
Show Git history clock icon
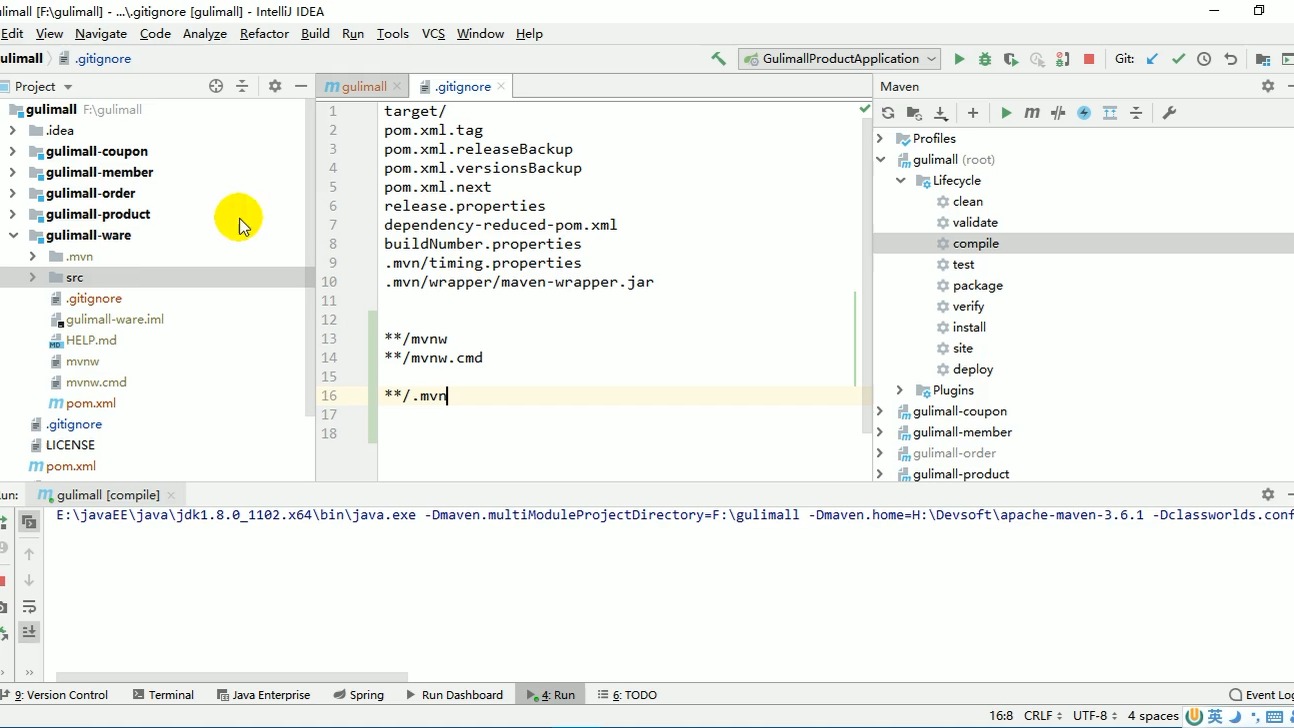click(x=1204, y=59)
